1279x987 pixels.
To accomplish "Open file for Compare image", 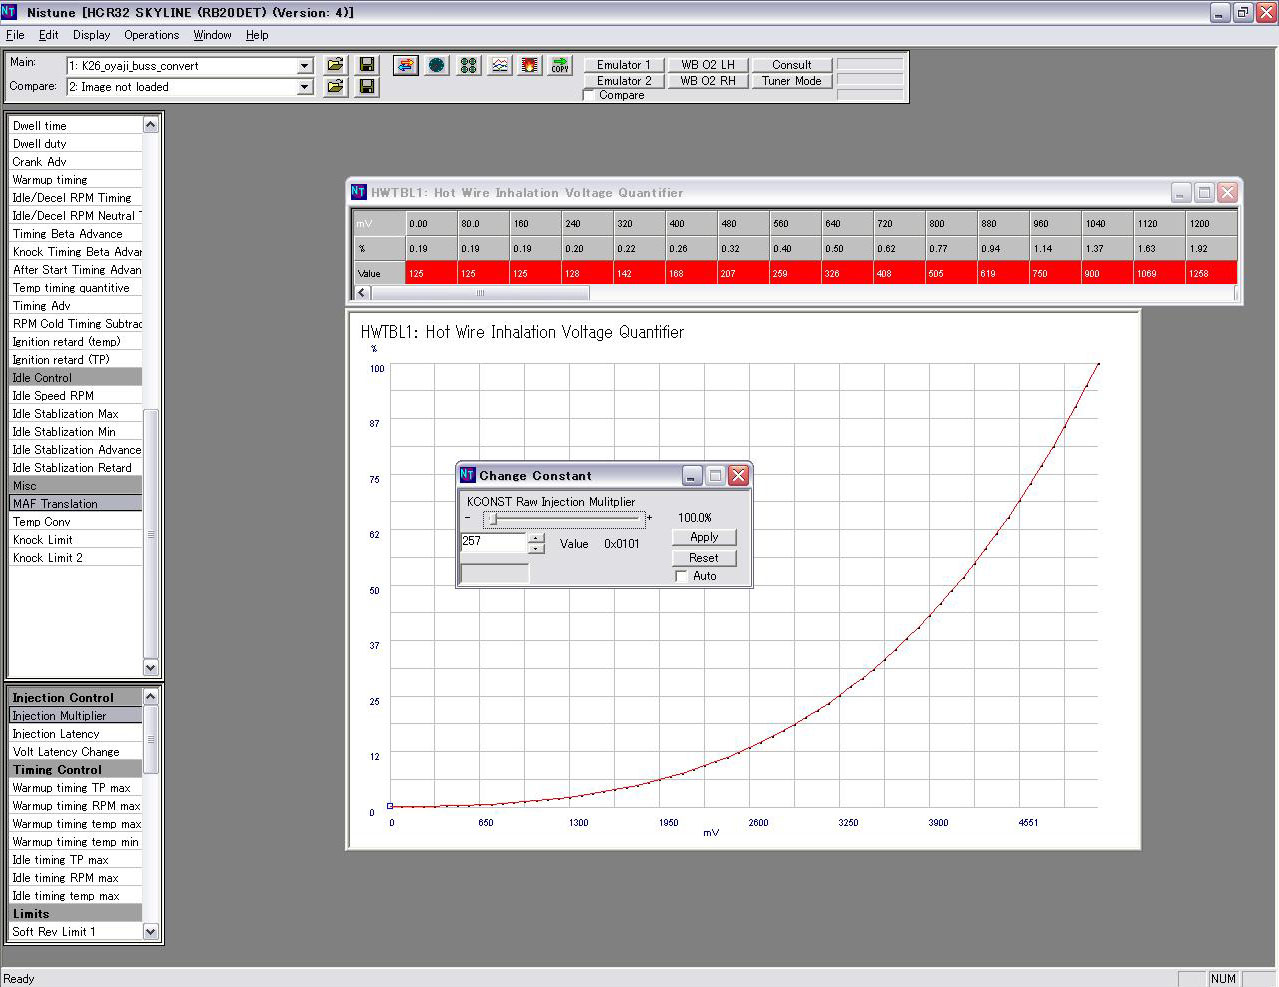I will 335,87.
